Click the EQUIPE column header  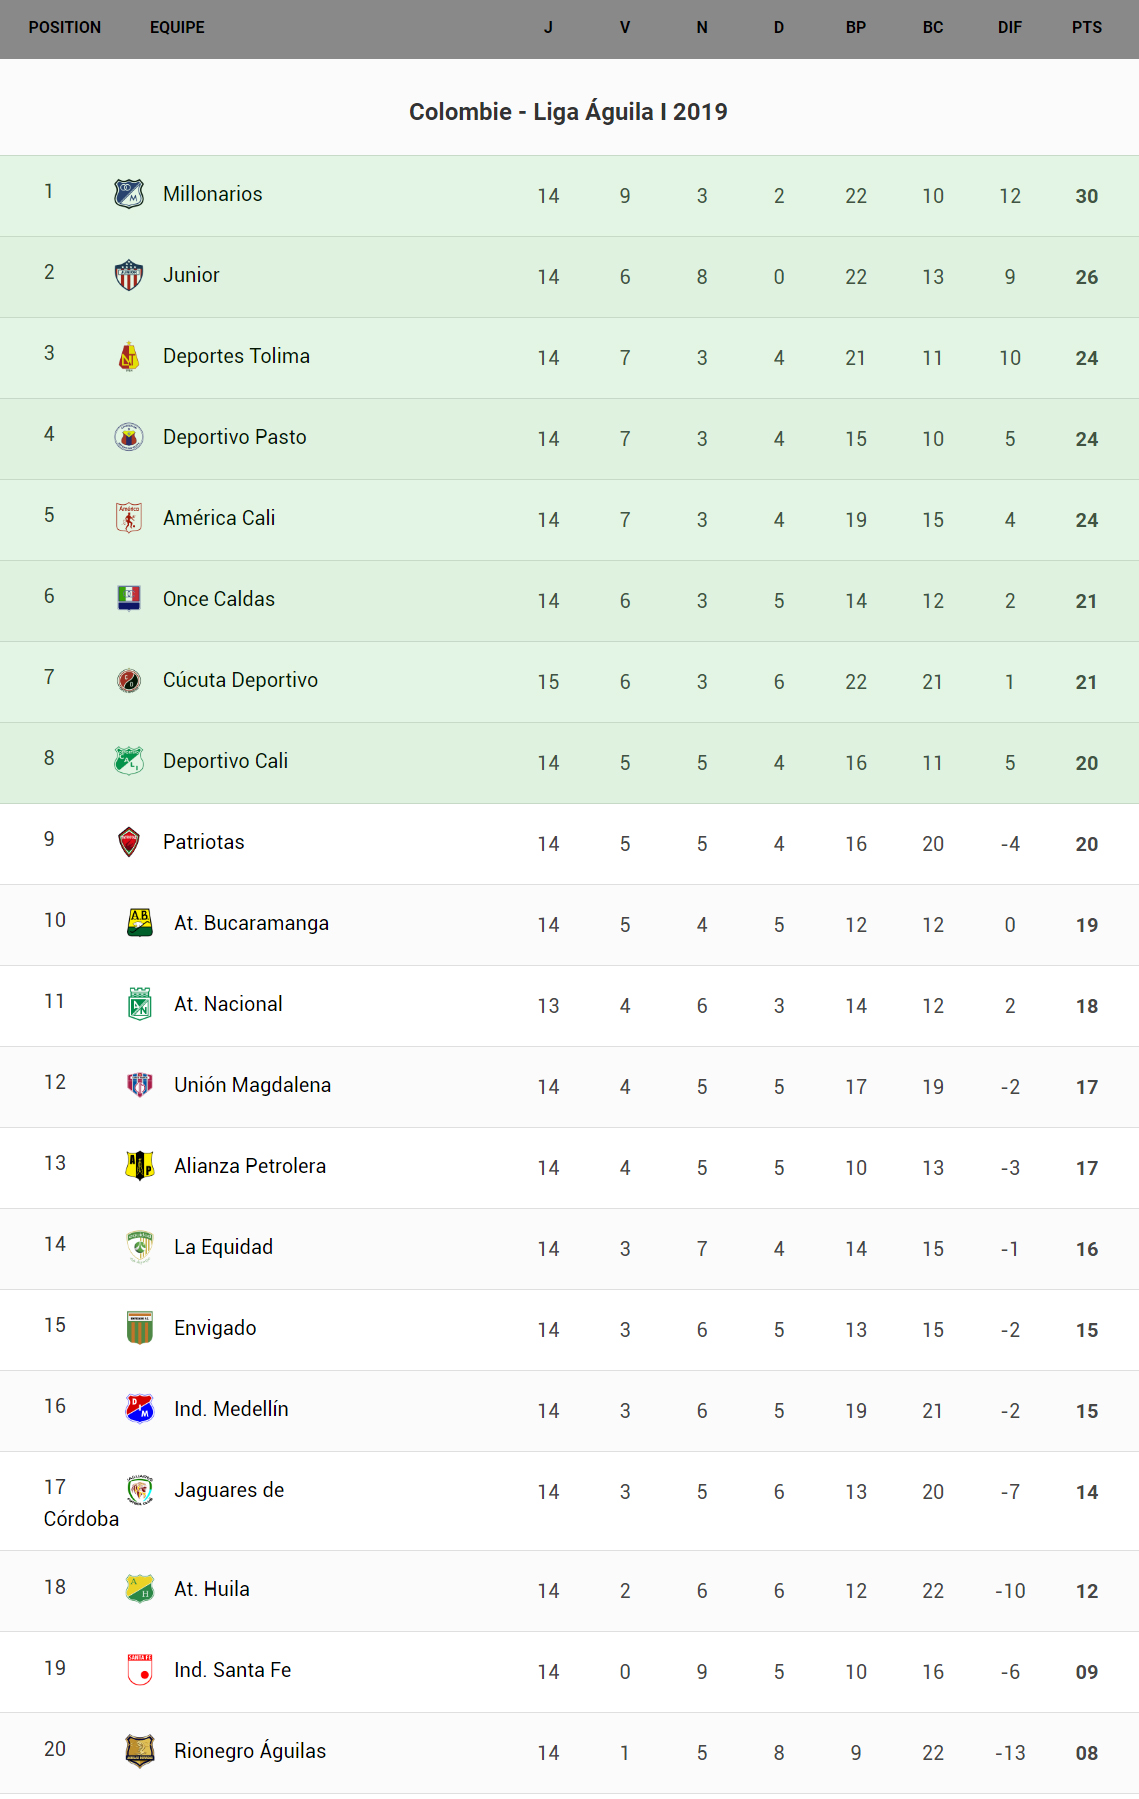click(177, 28)
